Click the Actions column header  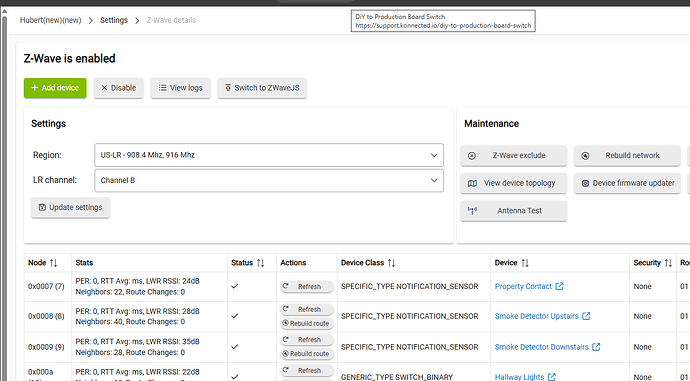[x=293, y=263]
